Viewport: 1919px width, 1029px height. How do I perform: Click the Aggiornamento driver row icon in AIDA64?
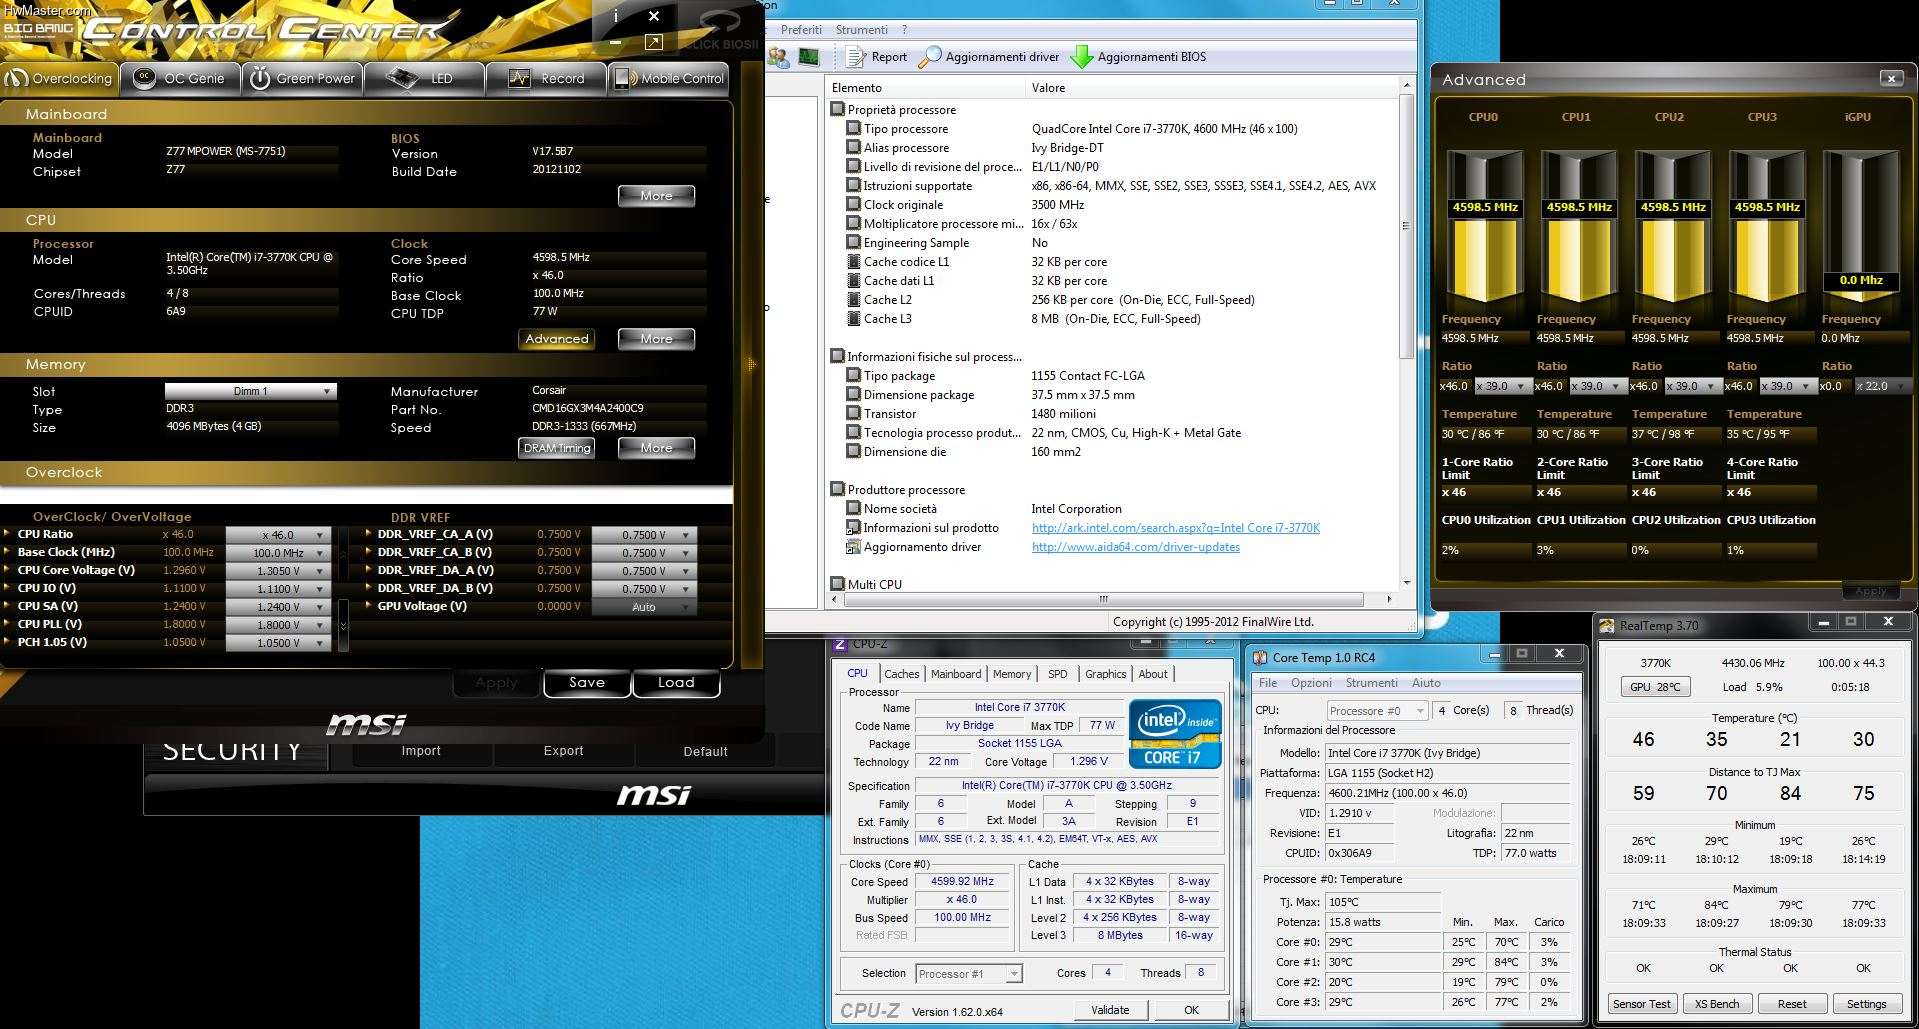click(x=853, y=547)
